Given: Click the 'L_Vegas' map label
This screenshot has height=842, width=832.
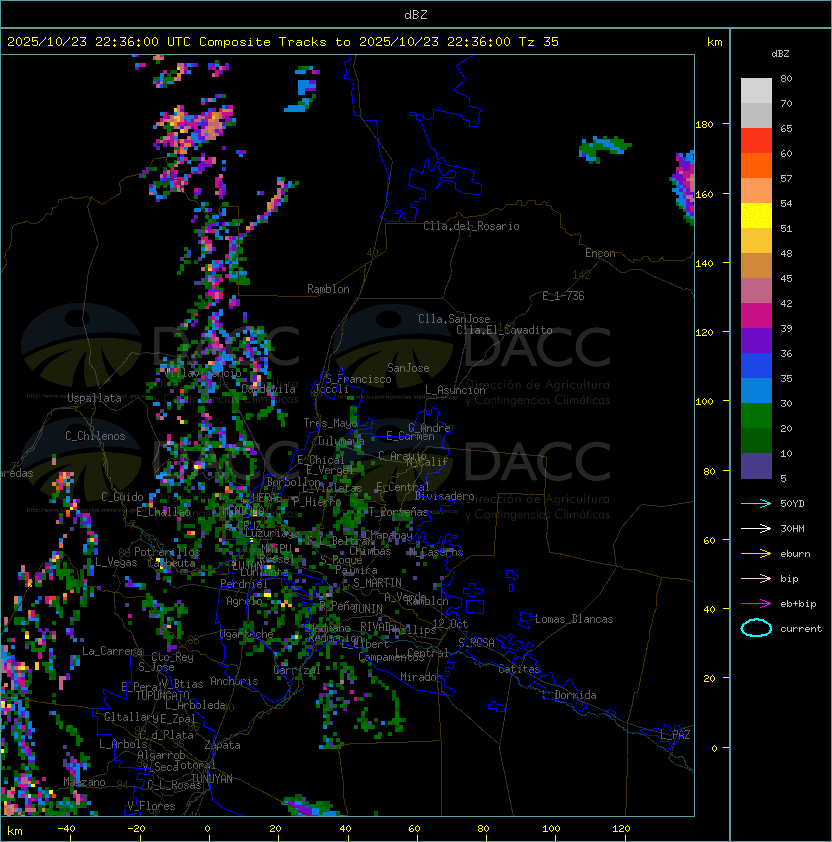Looking at the screenshot, I should click(x=116, y=562).
